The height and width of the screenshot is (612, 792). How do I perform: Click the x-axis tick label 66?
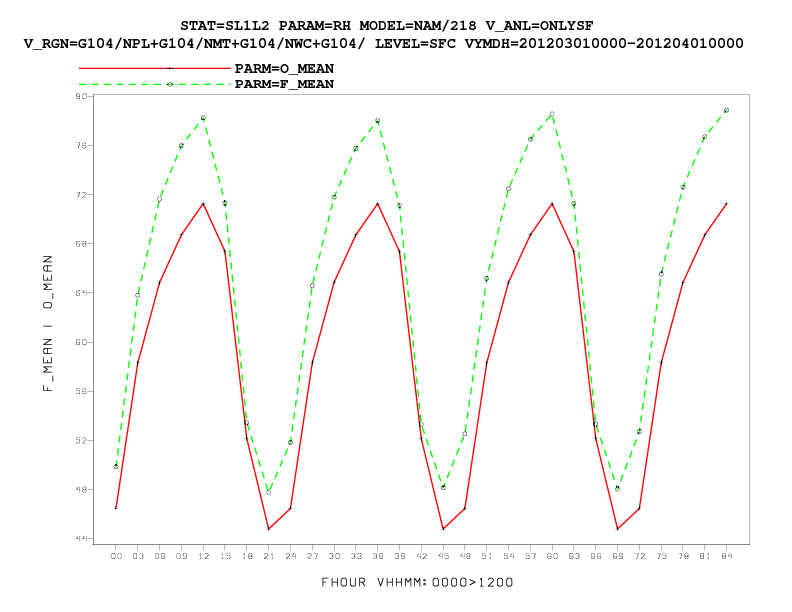pos(596,556)
